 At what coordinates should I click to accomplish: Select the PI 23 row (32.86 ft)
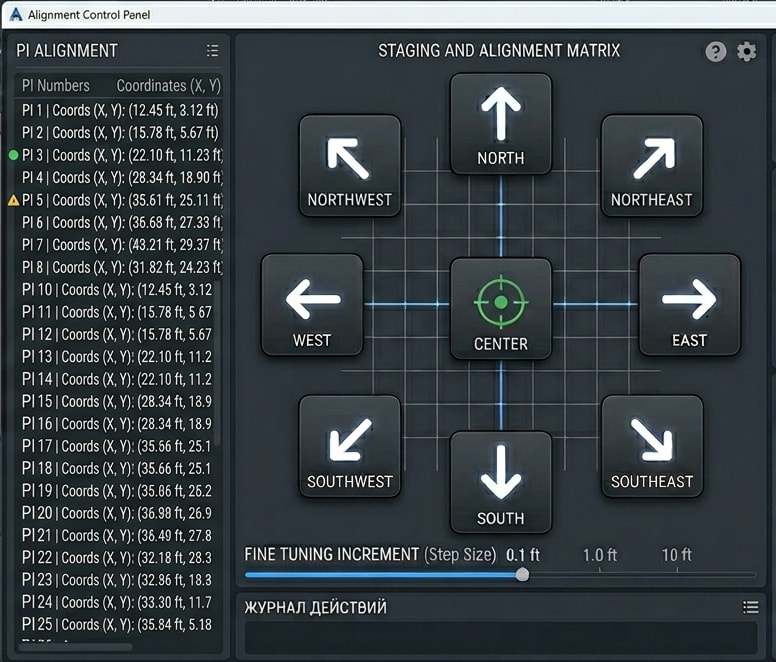point(115,580)
